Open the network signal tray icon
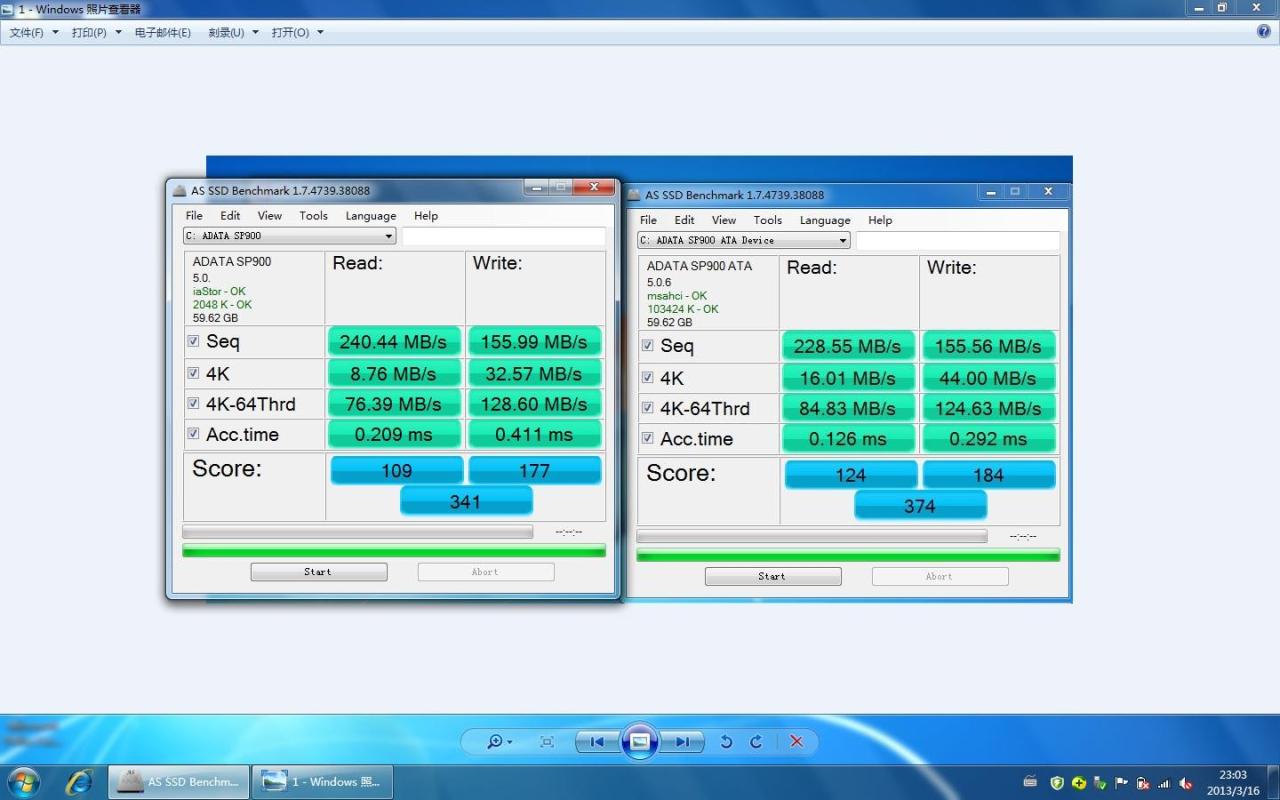This screenshot has width=1280, height=800. (1163, 783)
